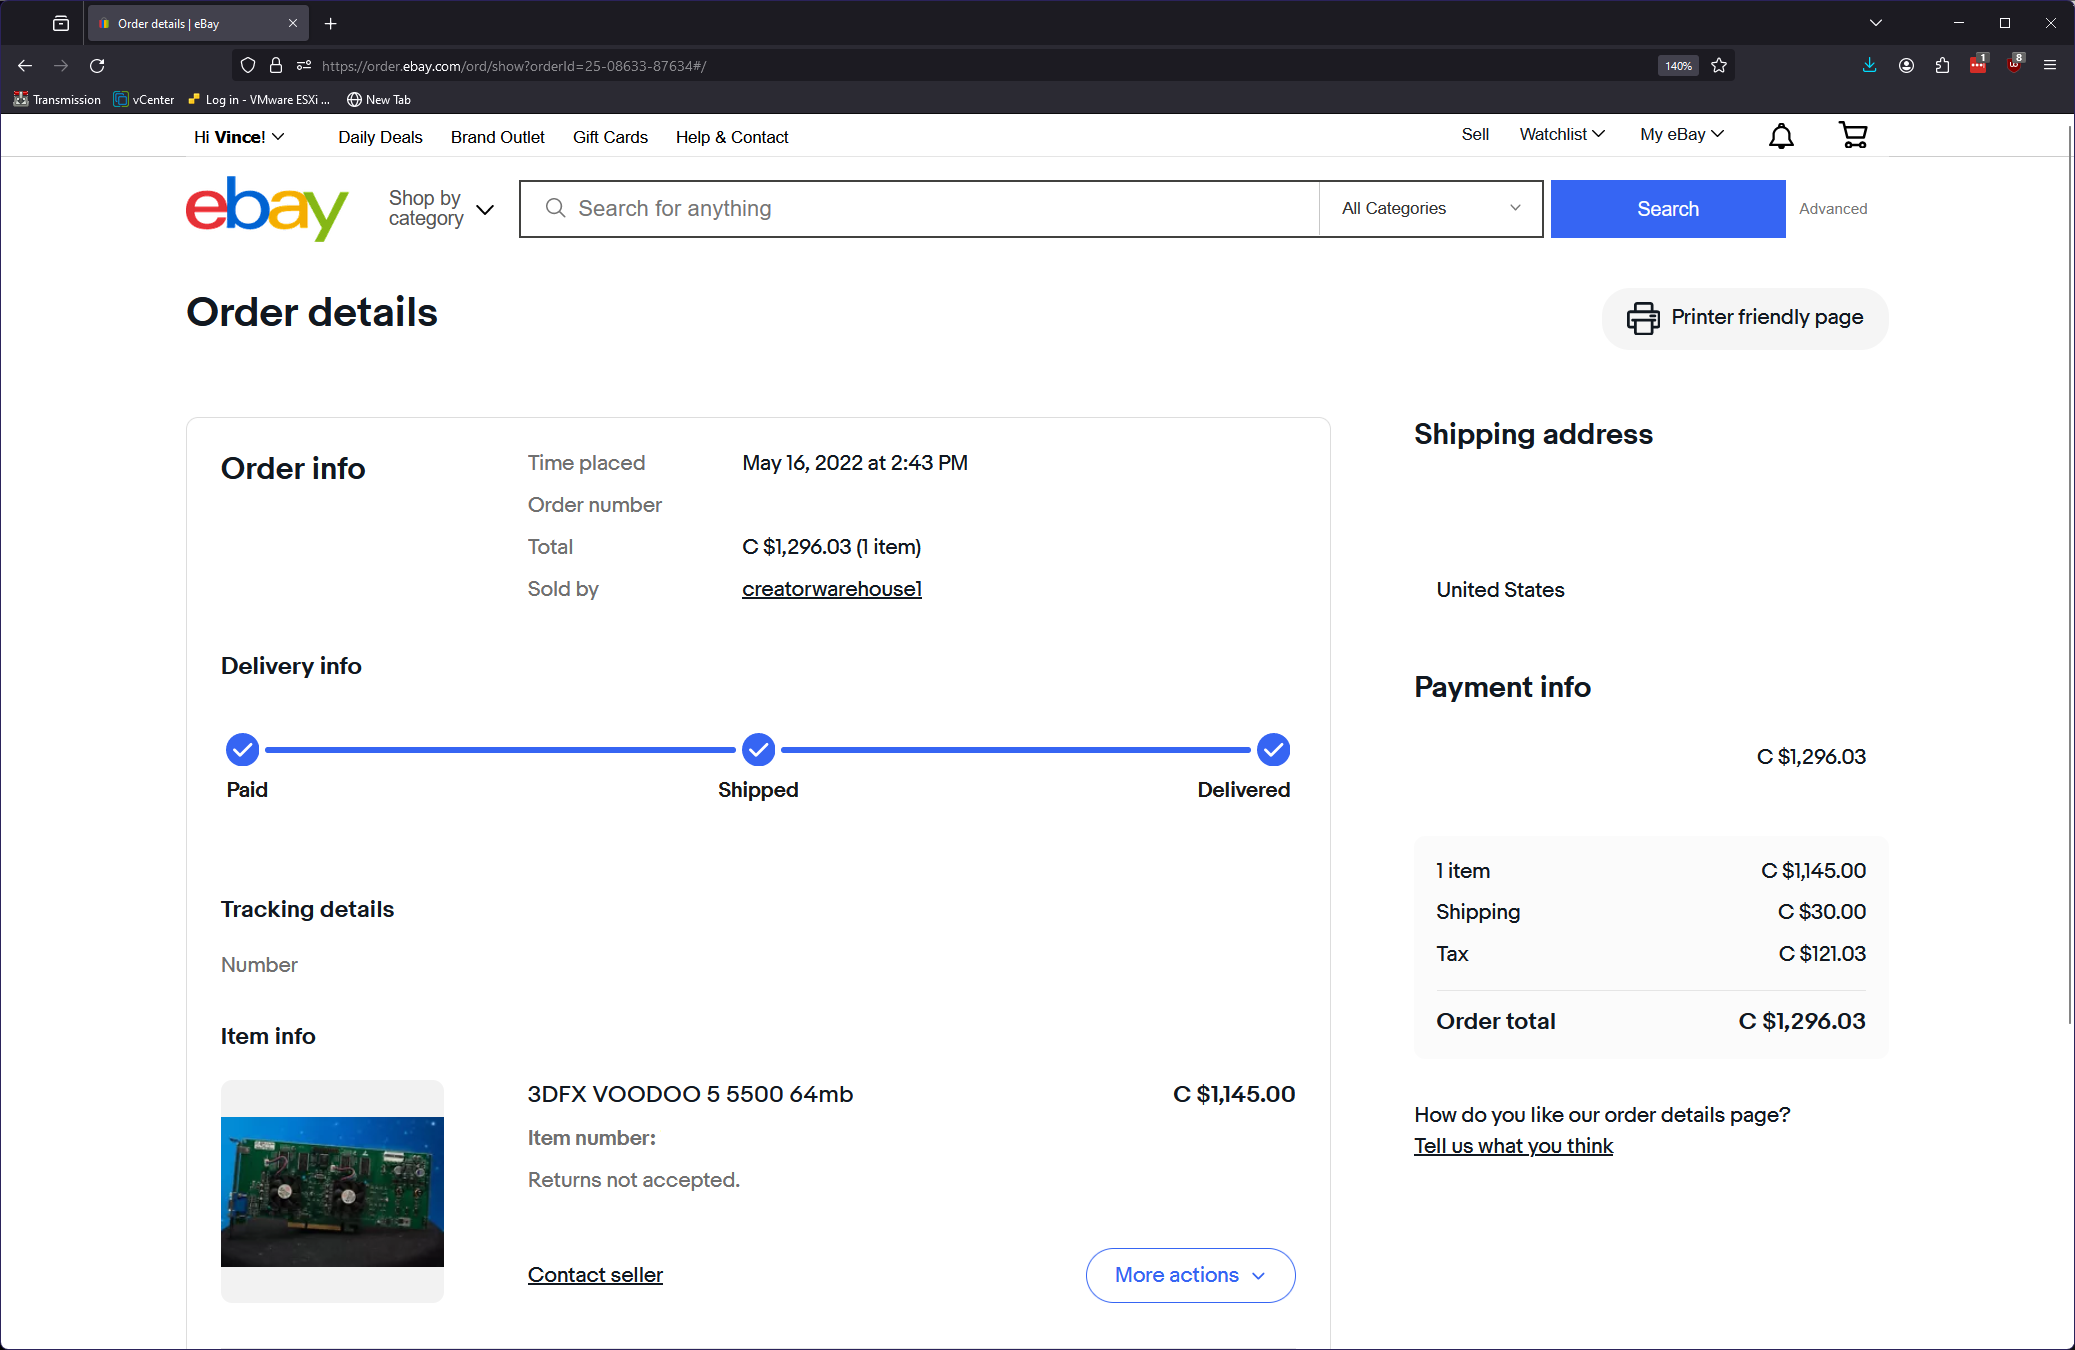
Task: Click the eBay logo
Action: [267, 208]
